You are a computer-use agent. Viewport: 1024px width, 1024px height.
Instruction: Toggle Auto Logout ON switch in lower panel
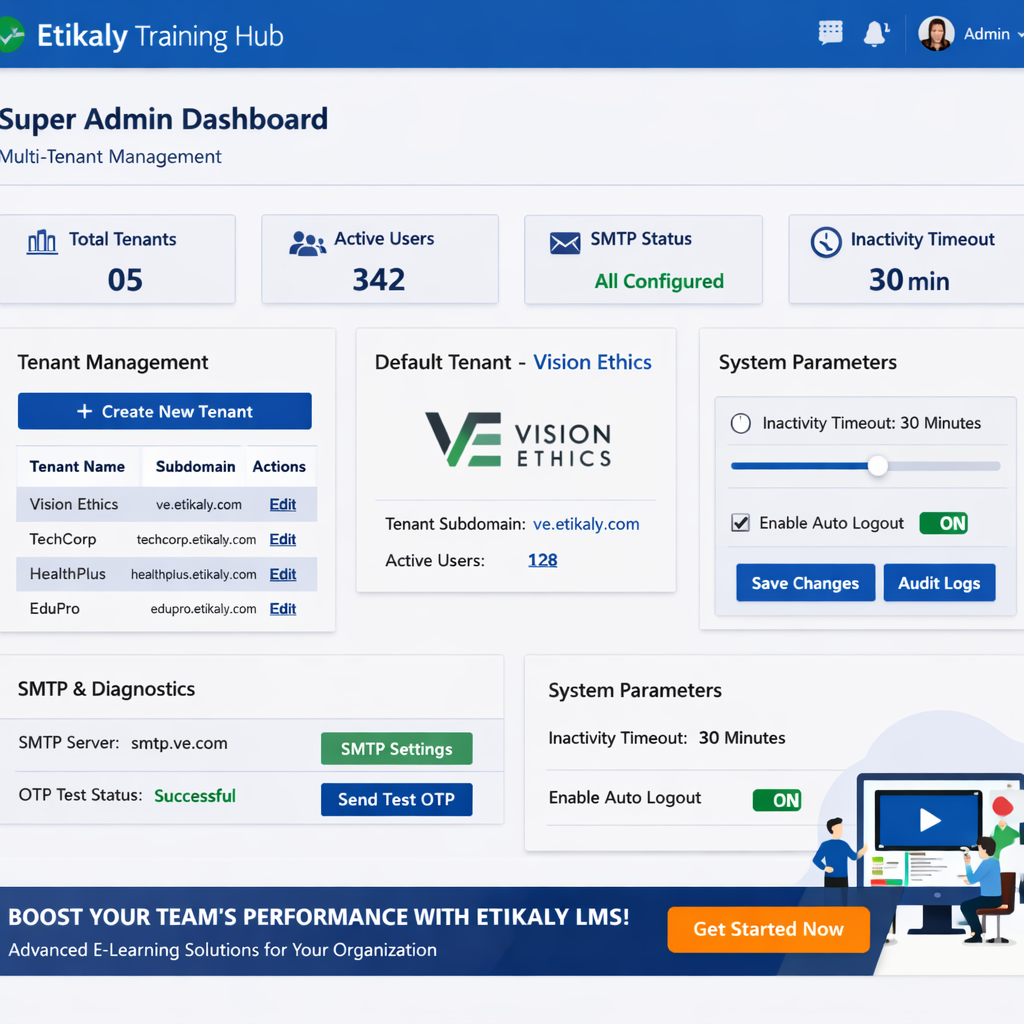coord(777,799)
